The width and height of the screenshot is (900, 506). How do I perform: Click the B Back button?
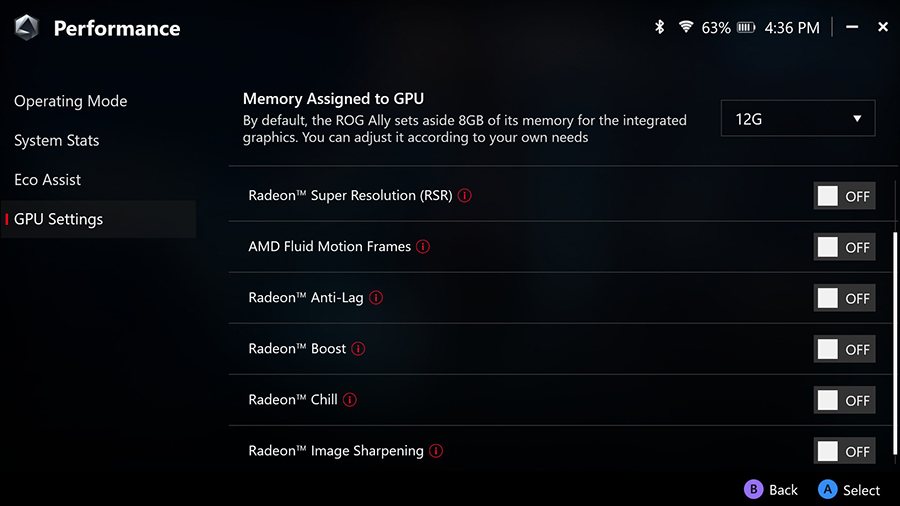pyautogui.click(x=771, y=490)
